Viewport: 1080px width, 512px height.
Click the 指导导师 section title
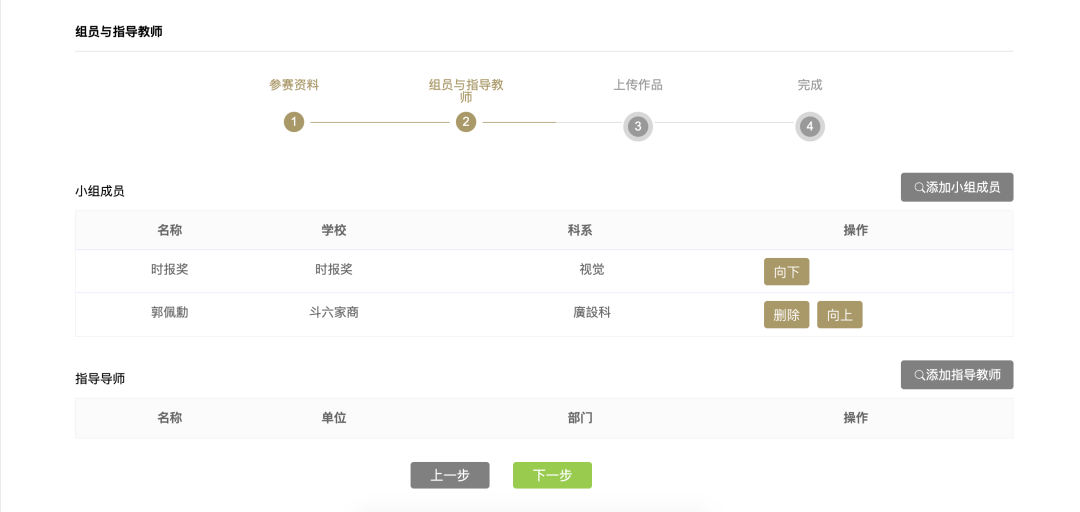pyautogui.click(x=100, y=379)
